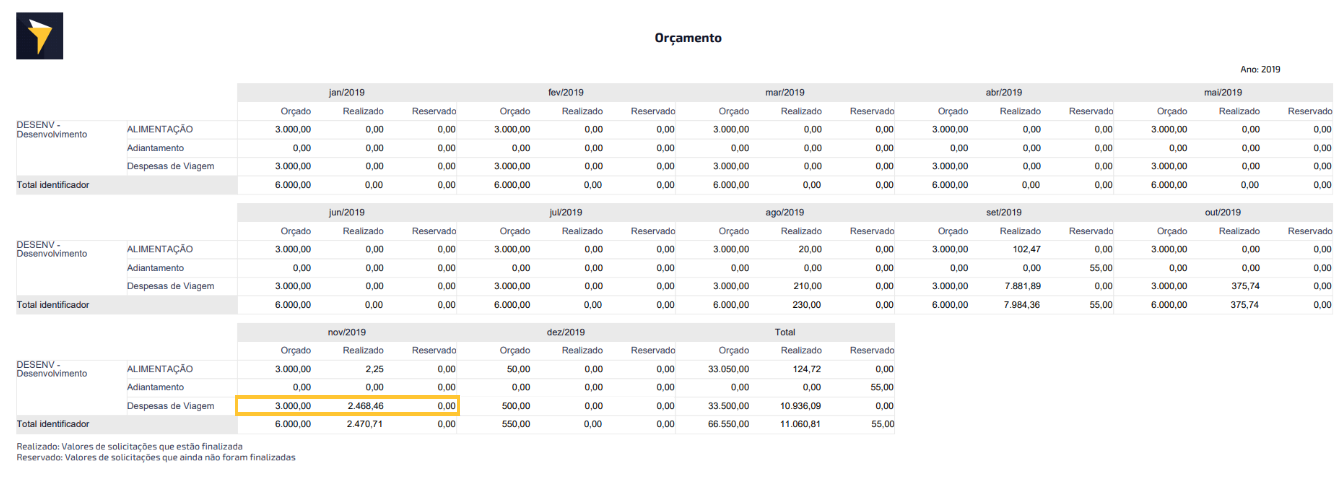1337x497 pixels.
Task: Select the fev/2019 month header
Action: point(566,92)
